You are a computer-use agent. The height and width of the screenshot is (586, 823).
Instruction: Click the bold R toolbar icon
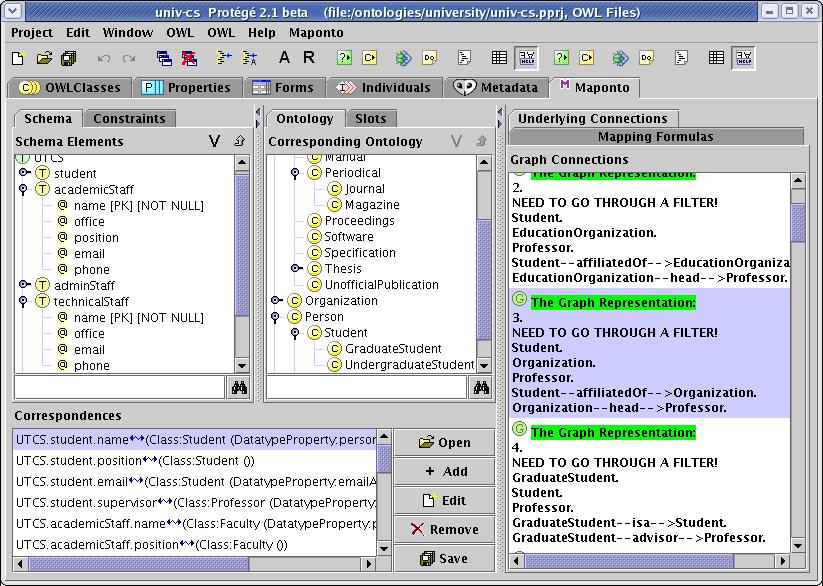click(309, 57)
